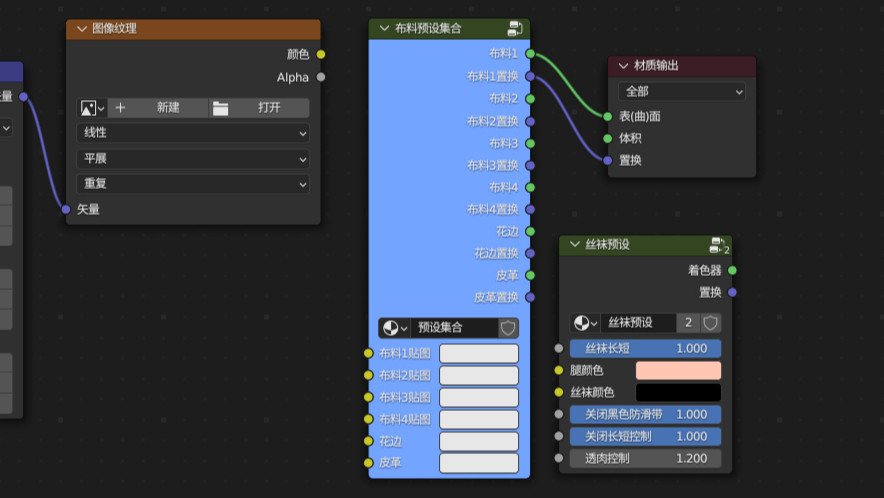Click 打开 to open an image file
884x498 pixels.
click(x=259, y=108)
